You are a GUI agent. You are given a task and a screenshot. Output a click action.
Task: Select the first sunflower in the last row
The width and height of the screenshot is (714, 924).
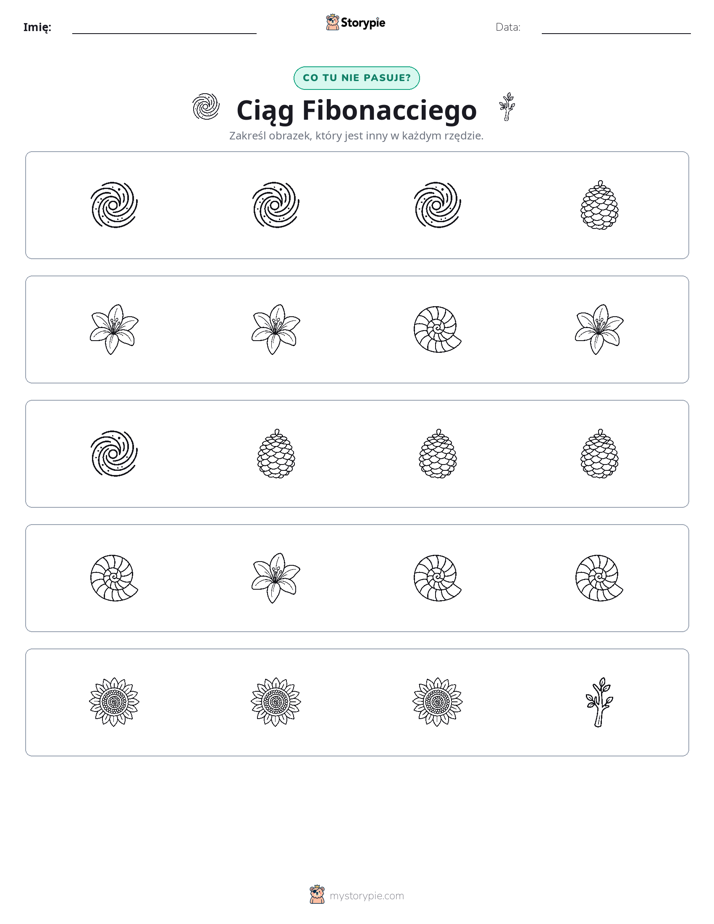pos(114,702)
